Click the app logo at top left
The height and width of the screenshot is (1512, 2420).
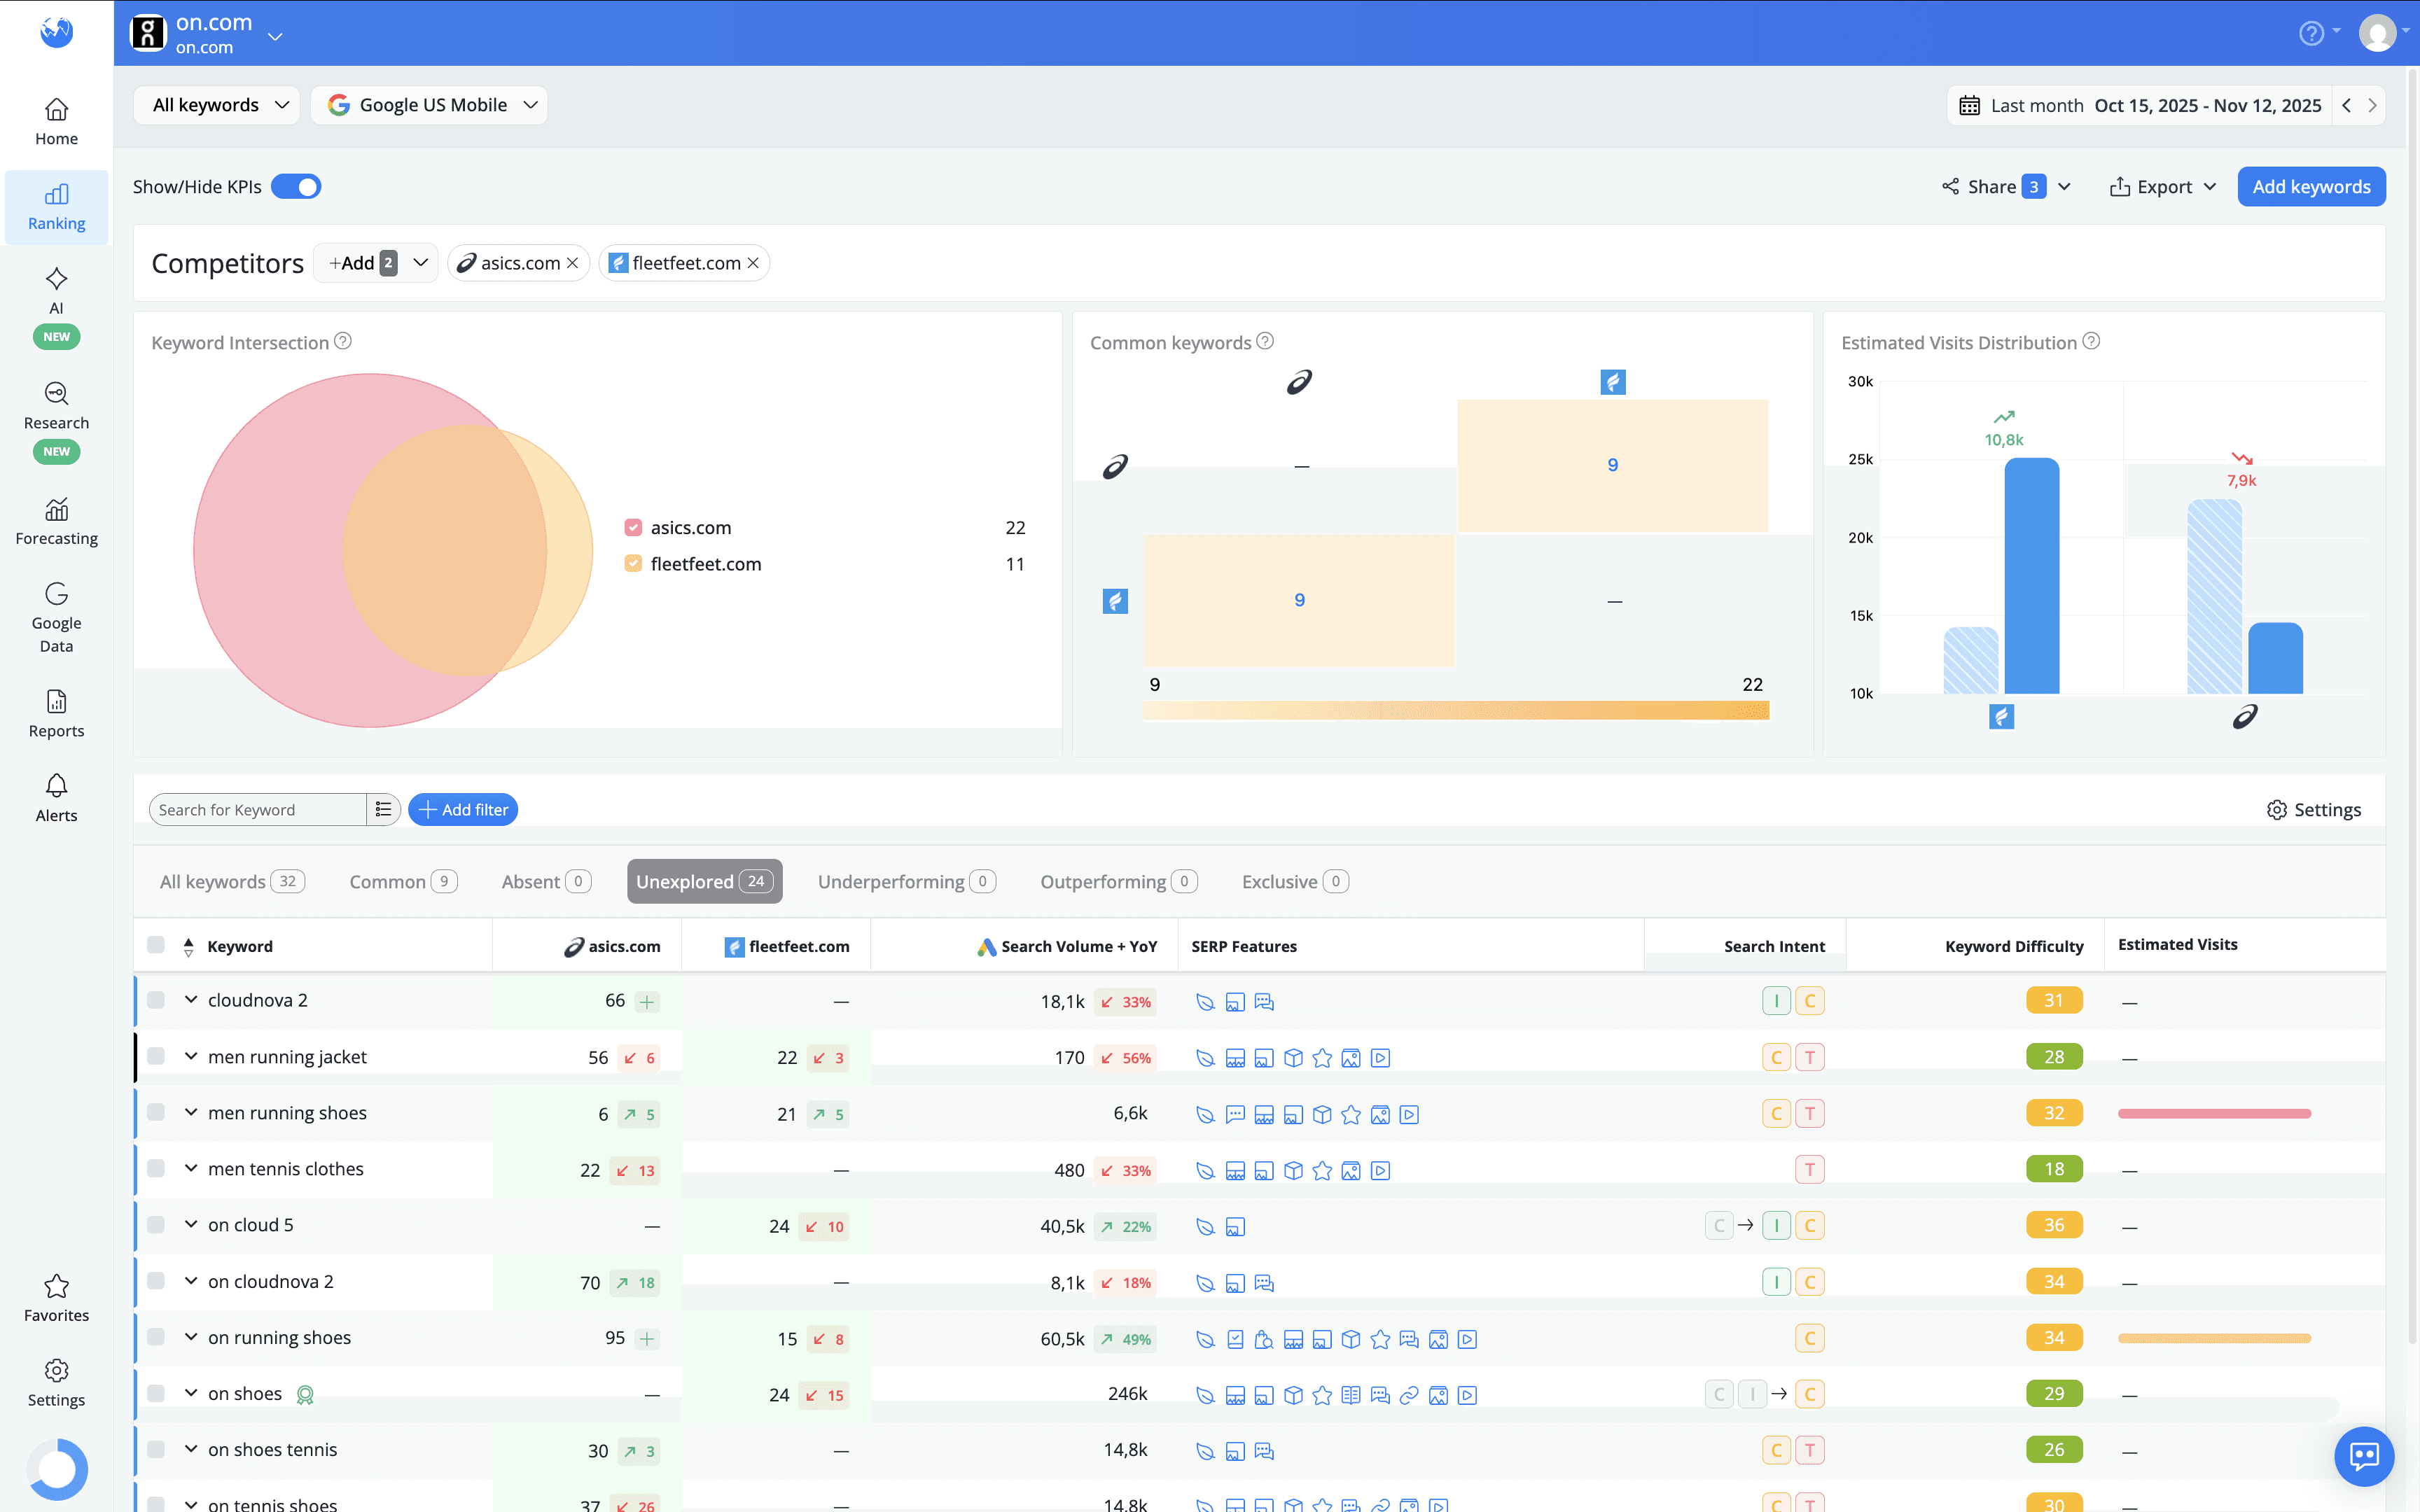point(56,32)
